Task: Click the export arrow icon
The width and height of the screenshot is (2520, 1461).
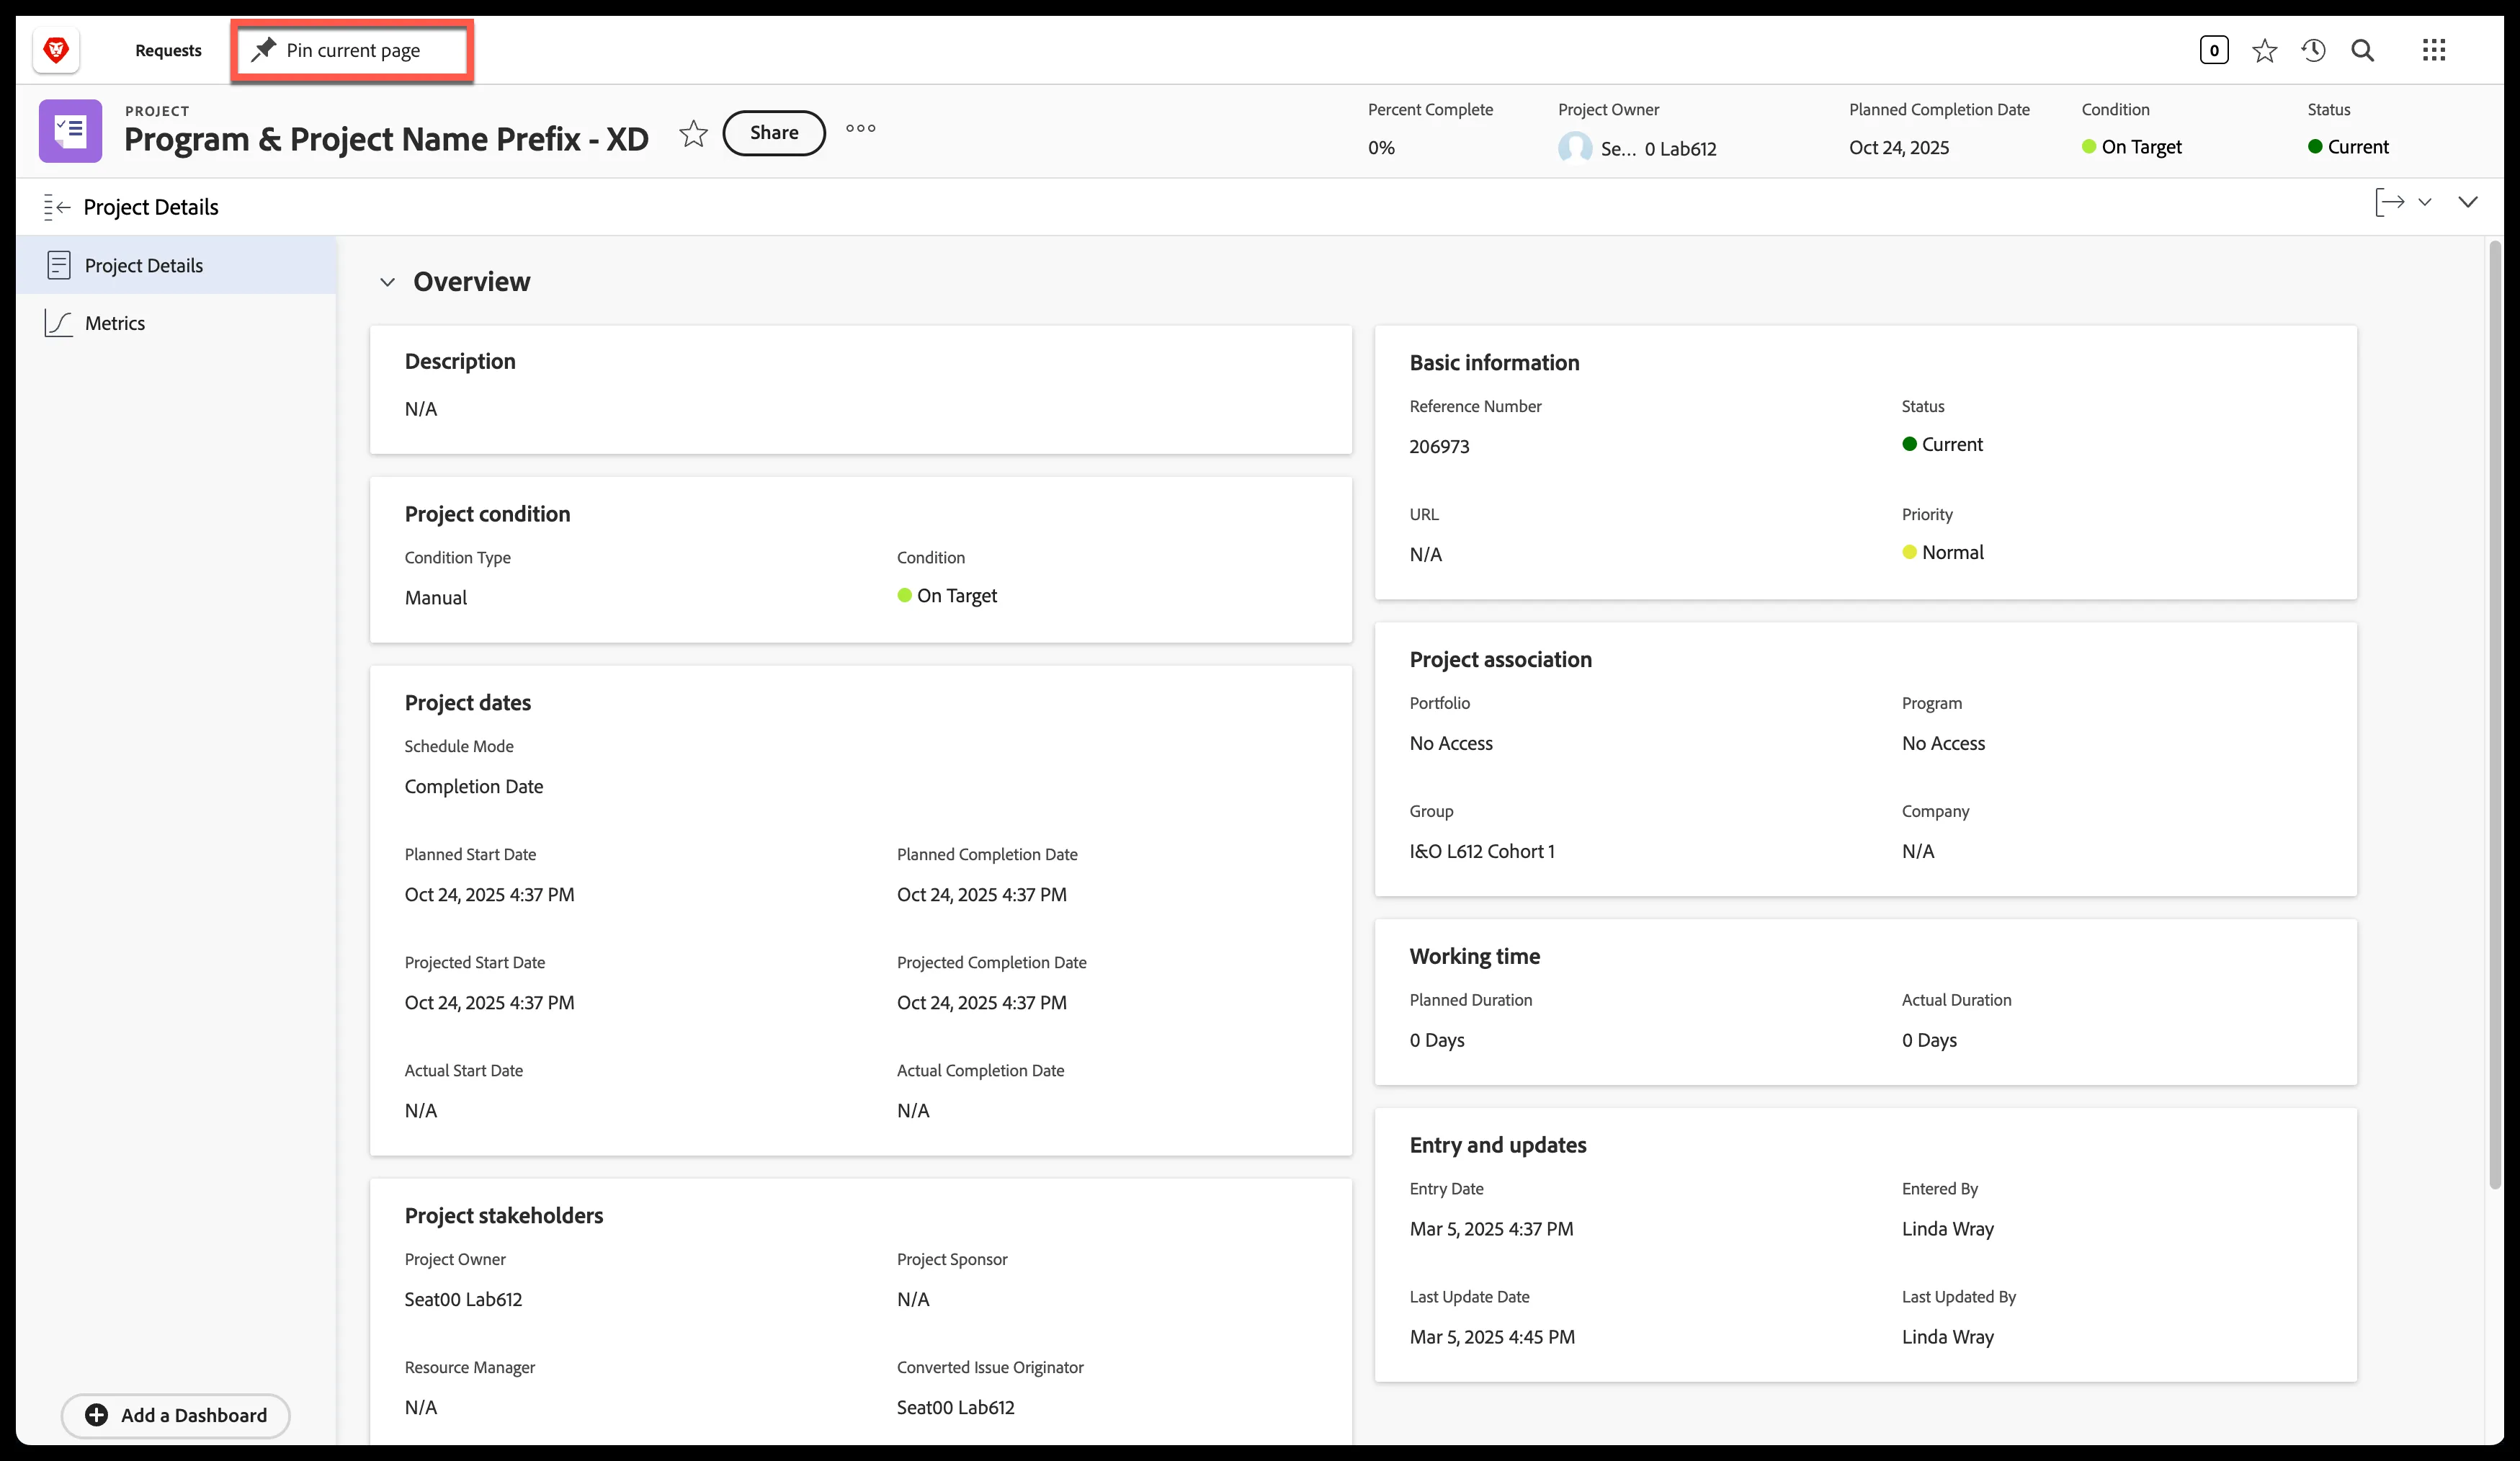Action: pyautogui.click(x=2389, y=202)
